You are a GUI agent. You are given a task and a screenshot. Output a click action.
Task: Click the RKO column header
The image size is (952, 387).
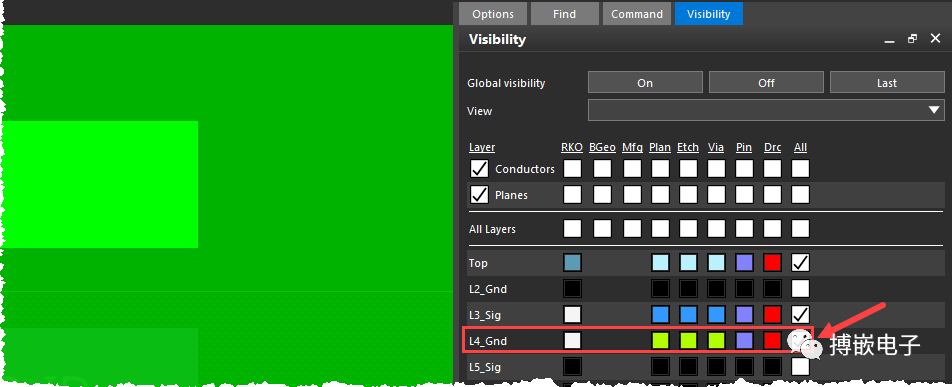(x=572, y=147)
